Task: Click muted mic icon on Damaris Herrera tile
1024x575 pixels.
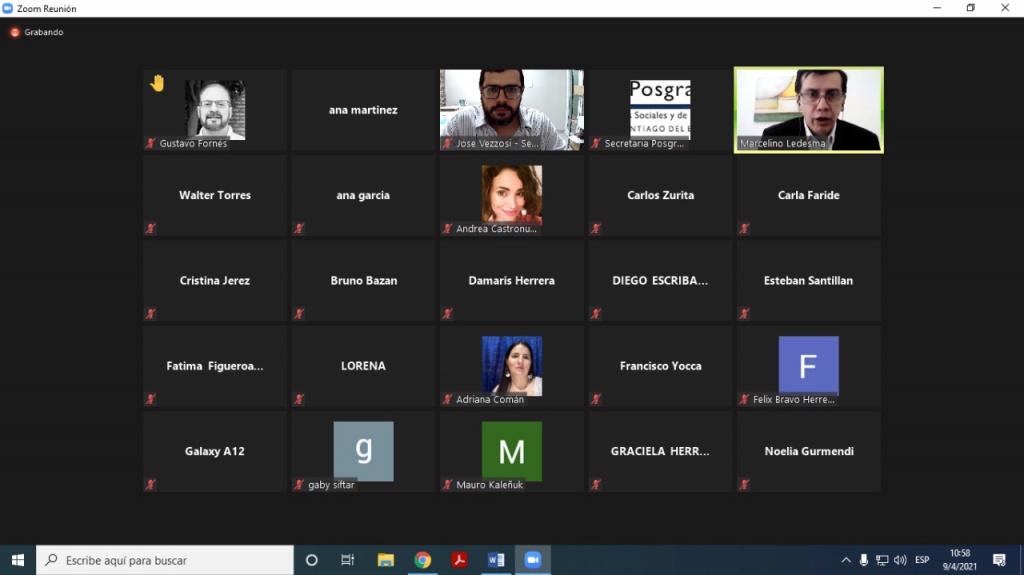Action: coord(447,314)
